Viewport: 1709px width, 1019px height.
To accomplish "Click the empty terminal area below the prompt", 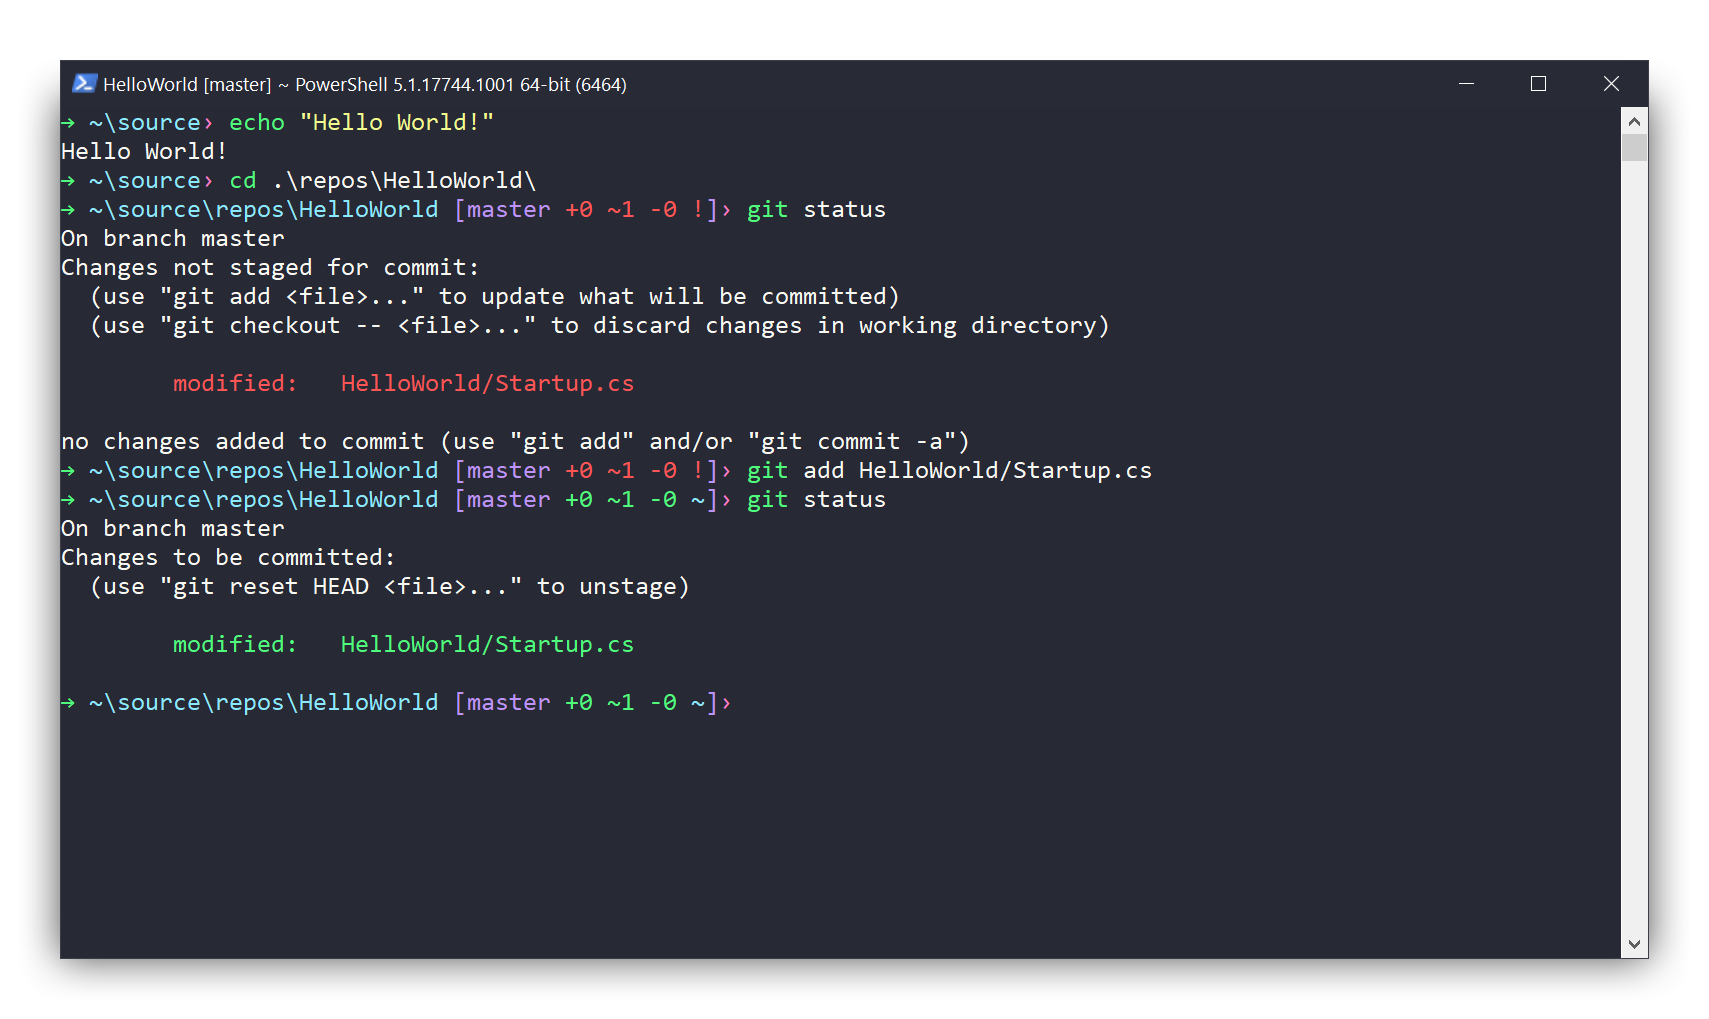I will pos(800,830).
